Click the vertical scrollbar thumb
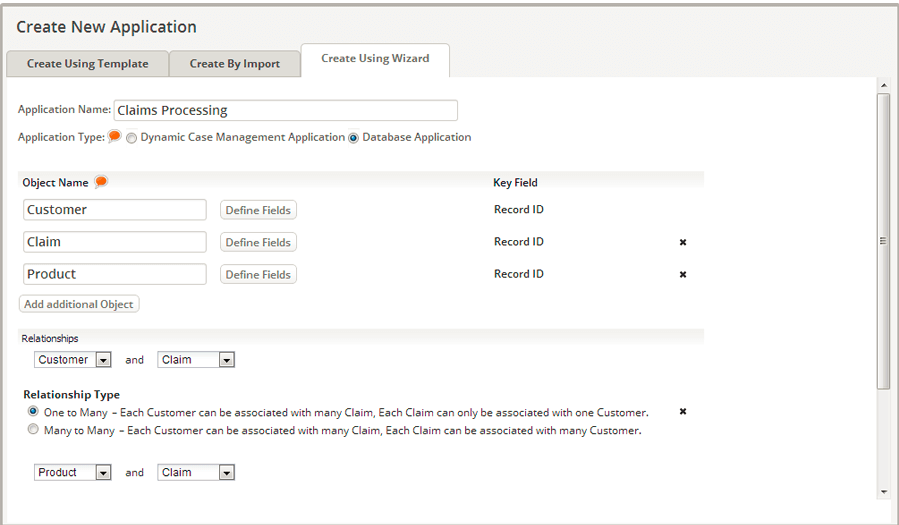This screenshot has width=899, height=525. [882, 240]
